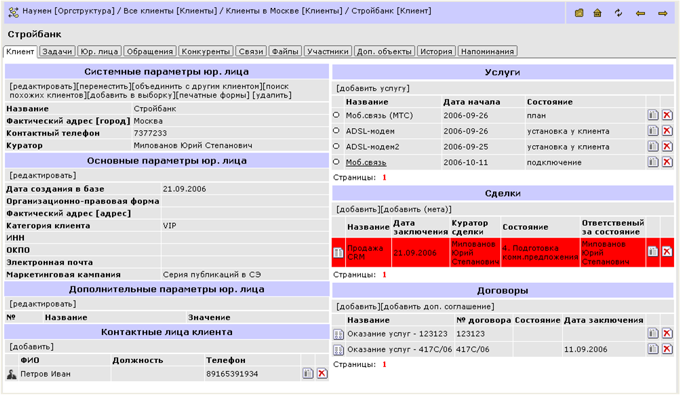This screenshot has width=680, height=395.
Task: Edit the Продажа CRM deal
Action: pos(653,251)
